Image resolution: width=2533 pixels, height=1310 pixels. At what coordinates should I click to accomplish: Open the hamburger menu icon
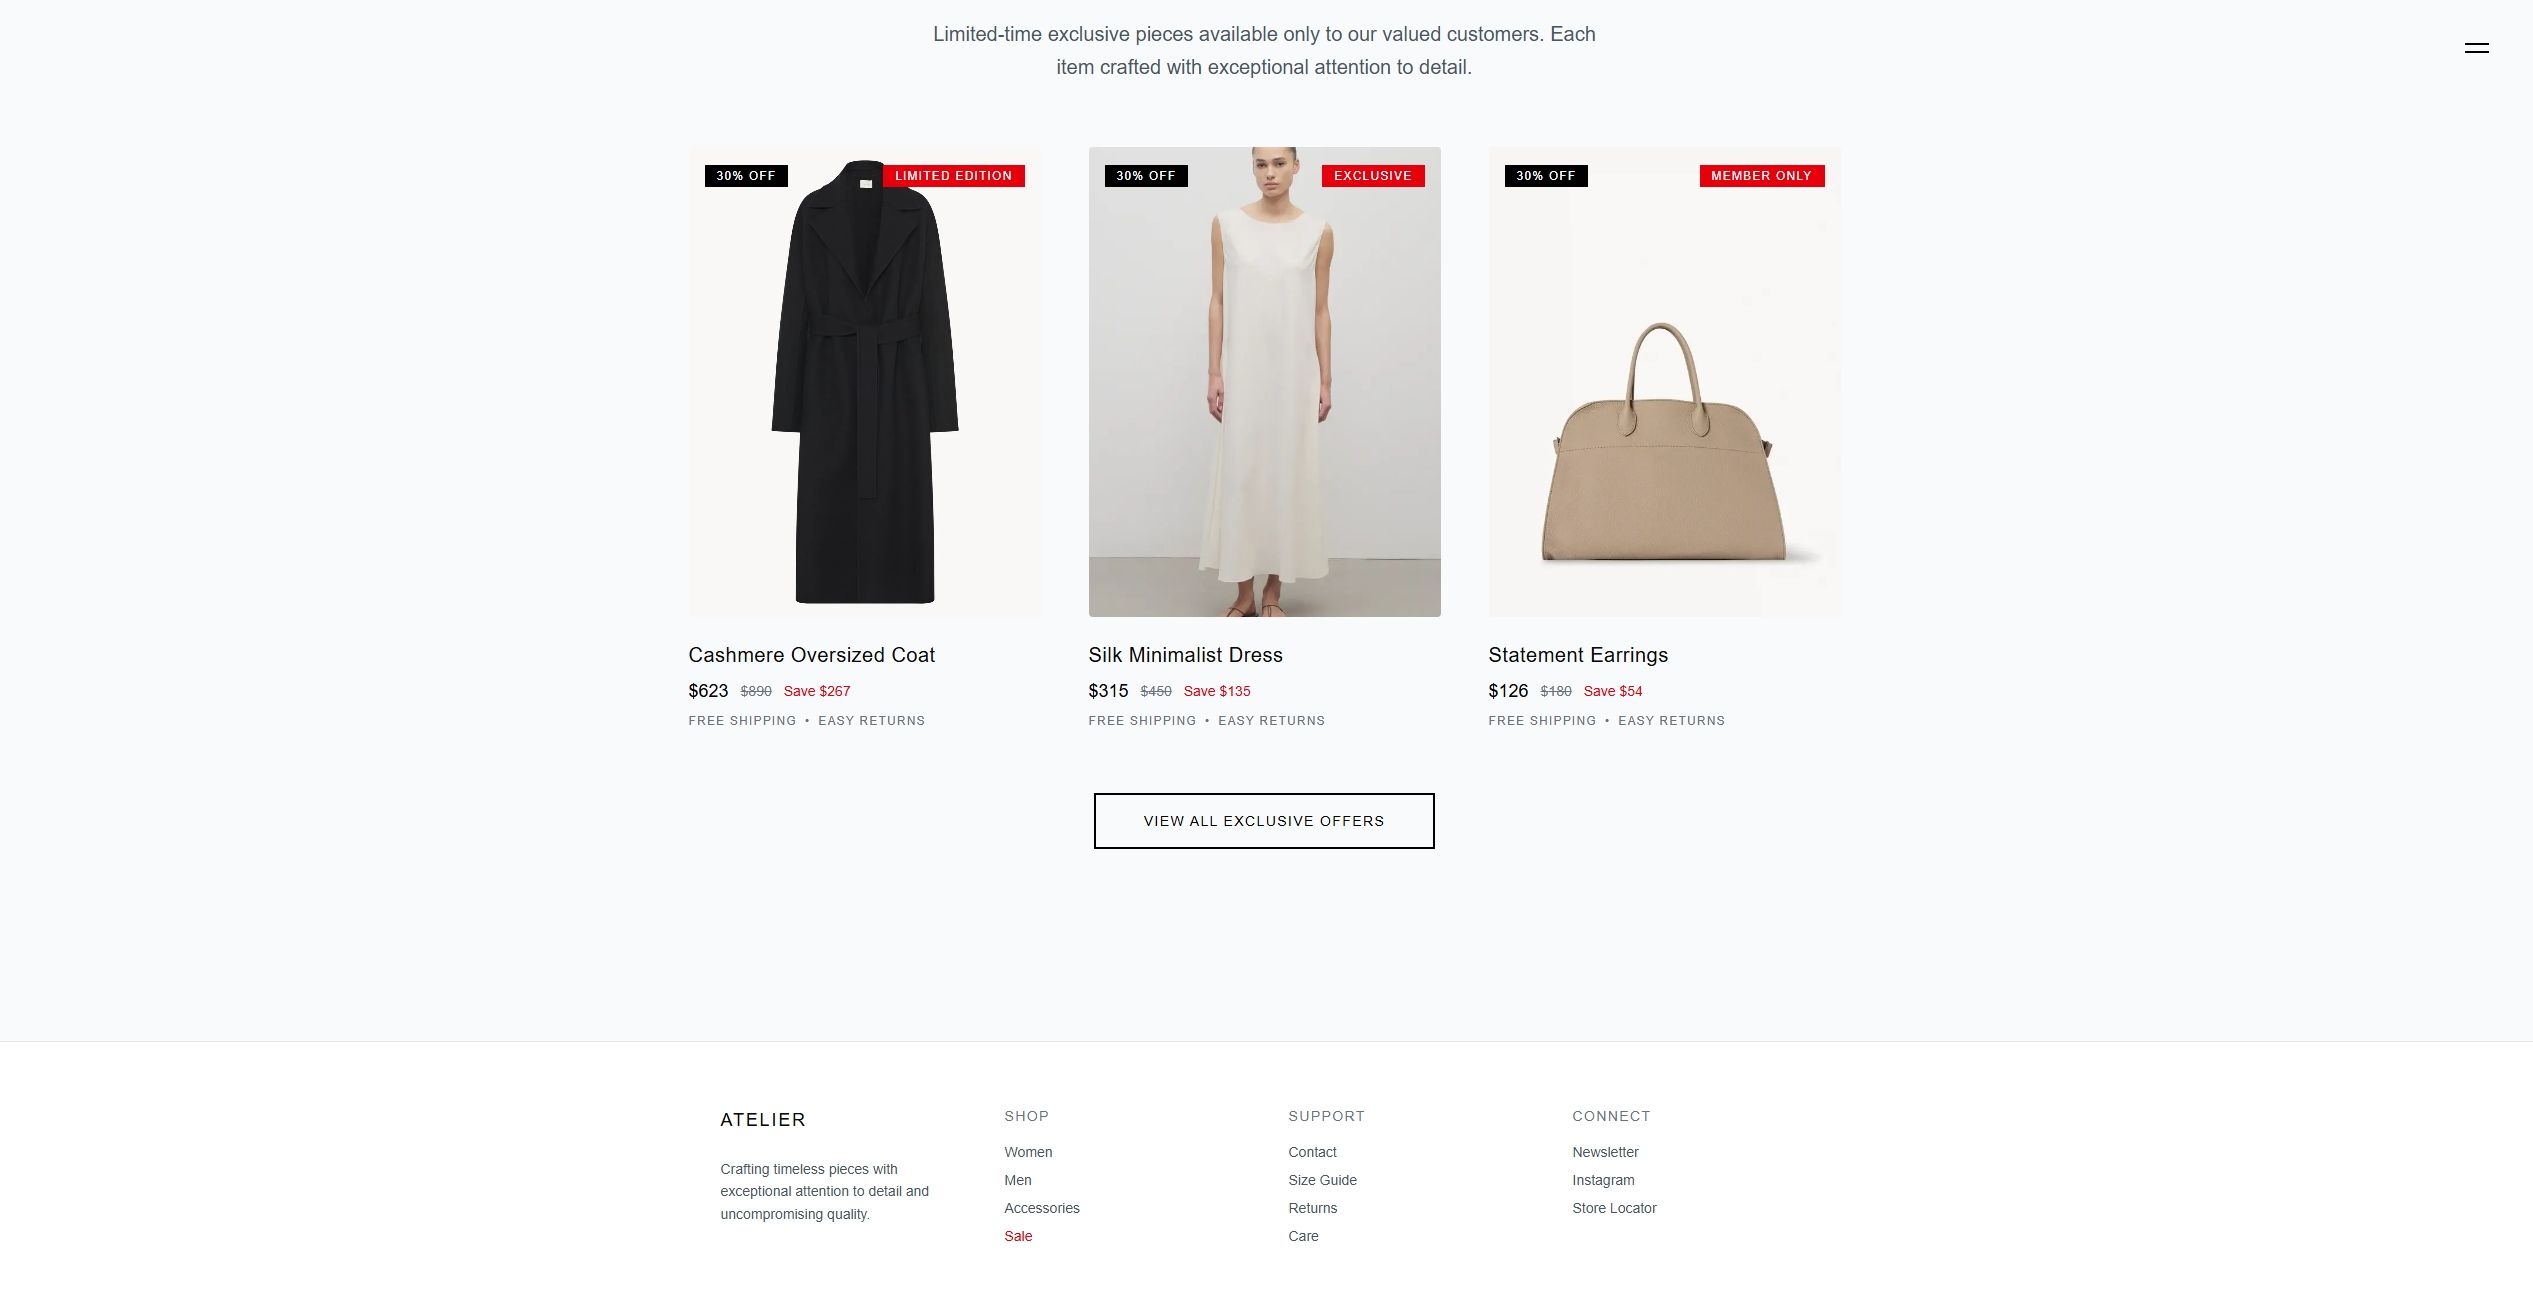point(2476,48)
